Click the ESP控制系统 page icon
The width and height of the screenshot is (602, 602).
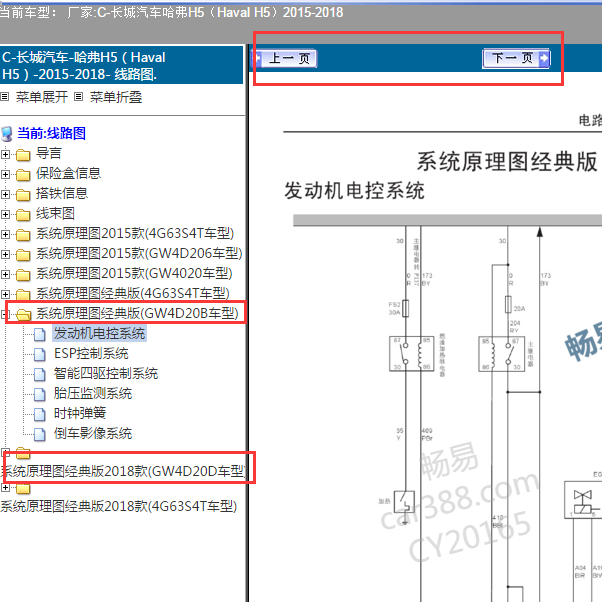tap(40, 354)
